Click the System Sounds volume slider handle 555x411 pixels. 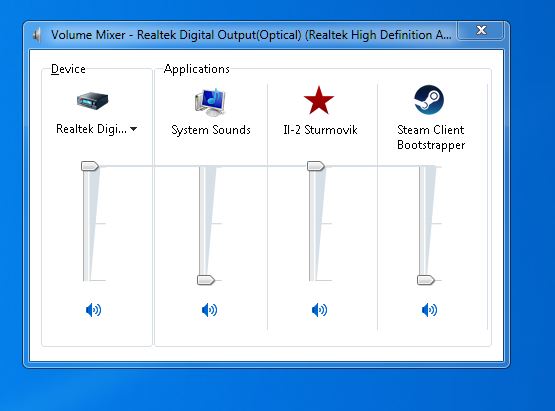click(x=206, y=280)
